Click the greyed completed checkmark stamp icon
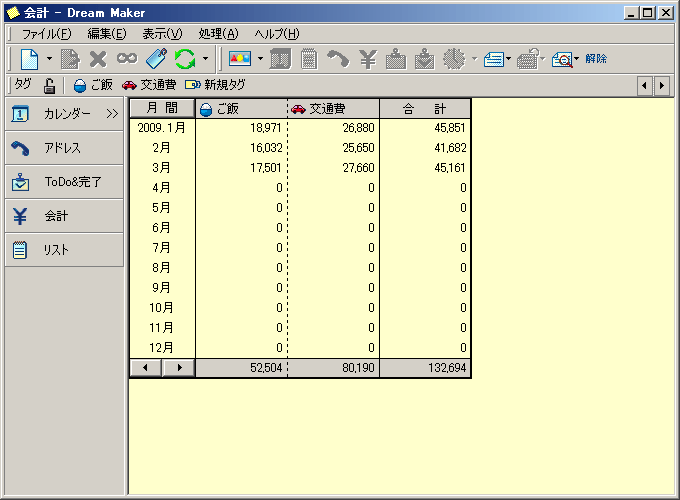680x500 pixels. click(x=425, y=59)
